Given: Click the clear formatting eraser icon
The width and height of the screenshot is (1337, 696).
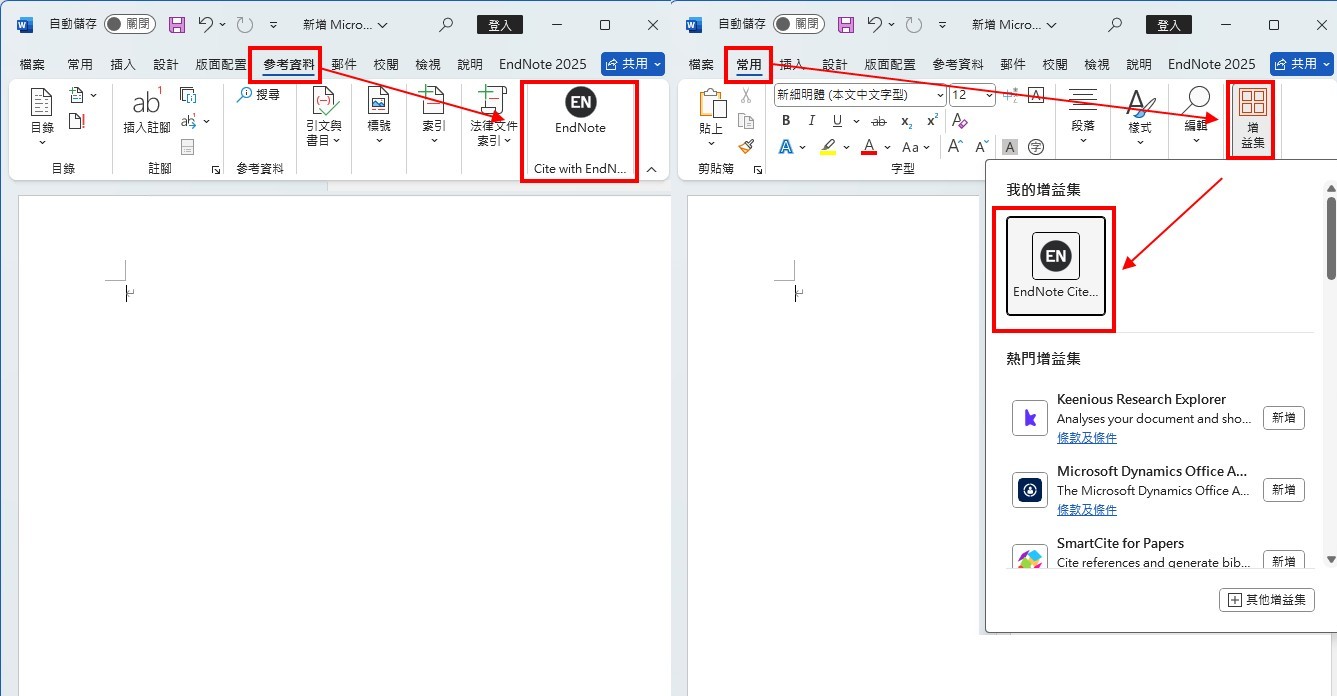Looking at the screenshot, I should tap(960, 121).
